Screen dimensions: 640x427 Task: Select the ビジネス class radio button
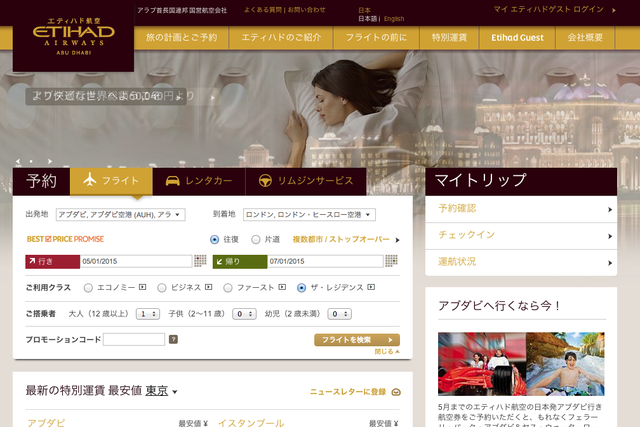tap(162, 288)
